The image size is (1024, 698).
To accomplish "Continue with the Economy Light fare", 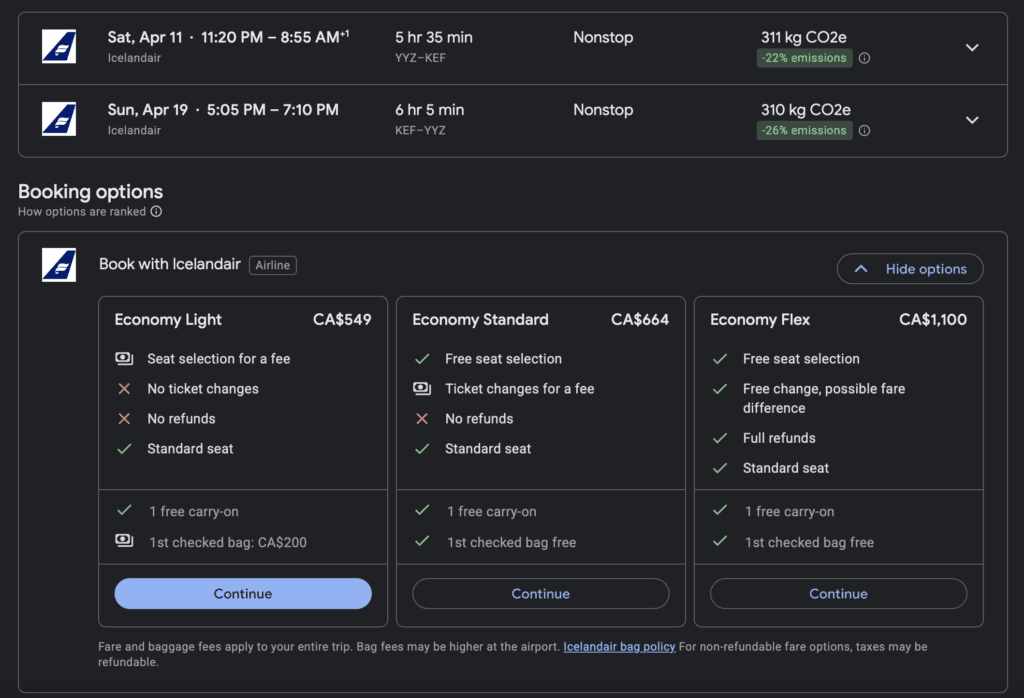I will pyautogui.click(x=243, y=594).
